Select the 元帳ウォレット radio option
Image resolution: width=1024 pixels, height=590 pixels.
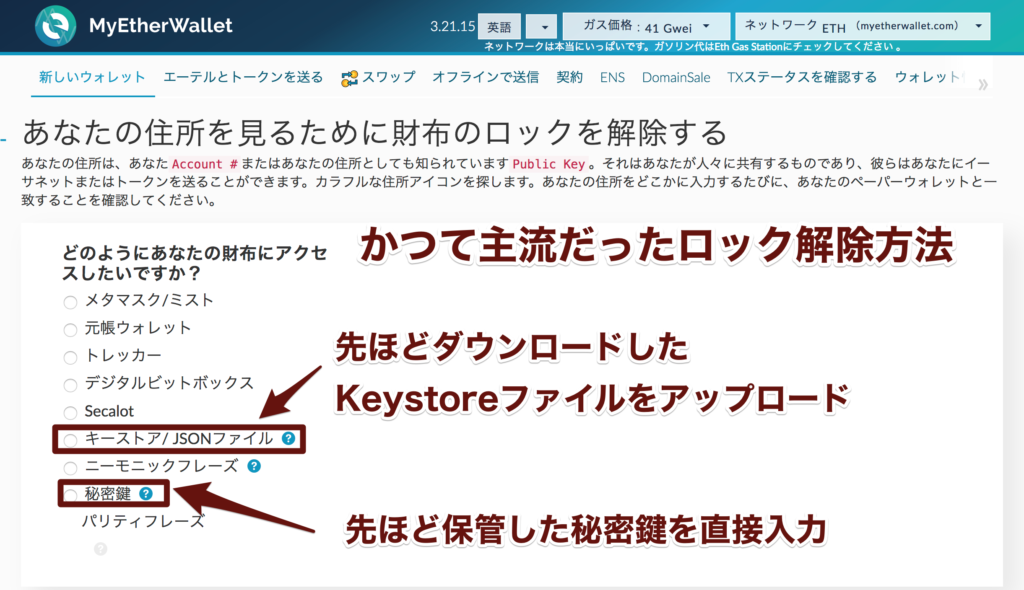point(71,330)
